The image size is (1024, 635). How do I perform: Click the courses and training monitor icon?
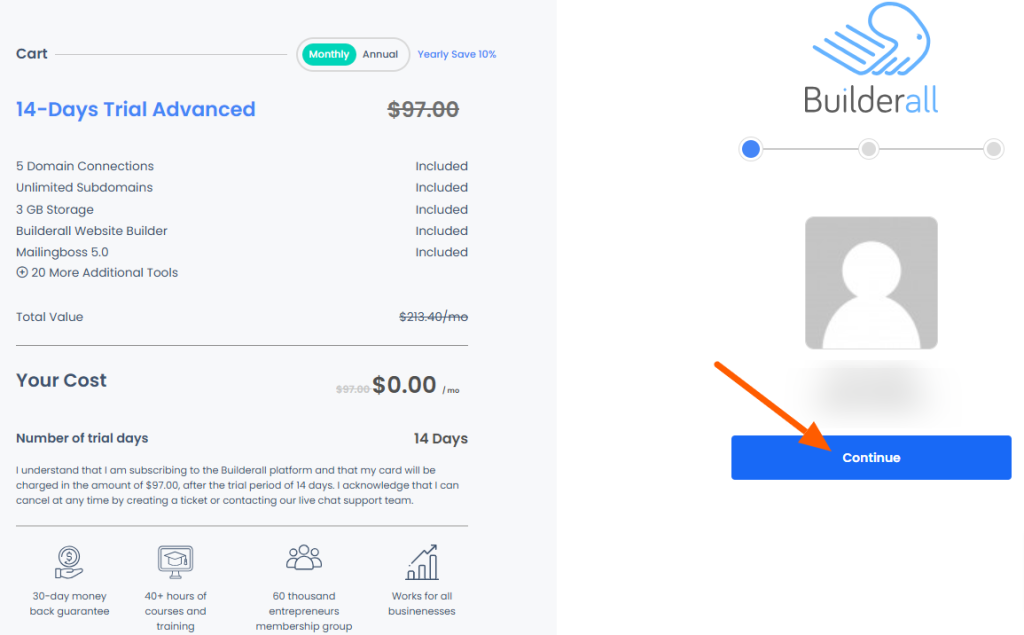point(175,562)
